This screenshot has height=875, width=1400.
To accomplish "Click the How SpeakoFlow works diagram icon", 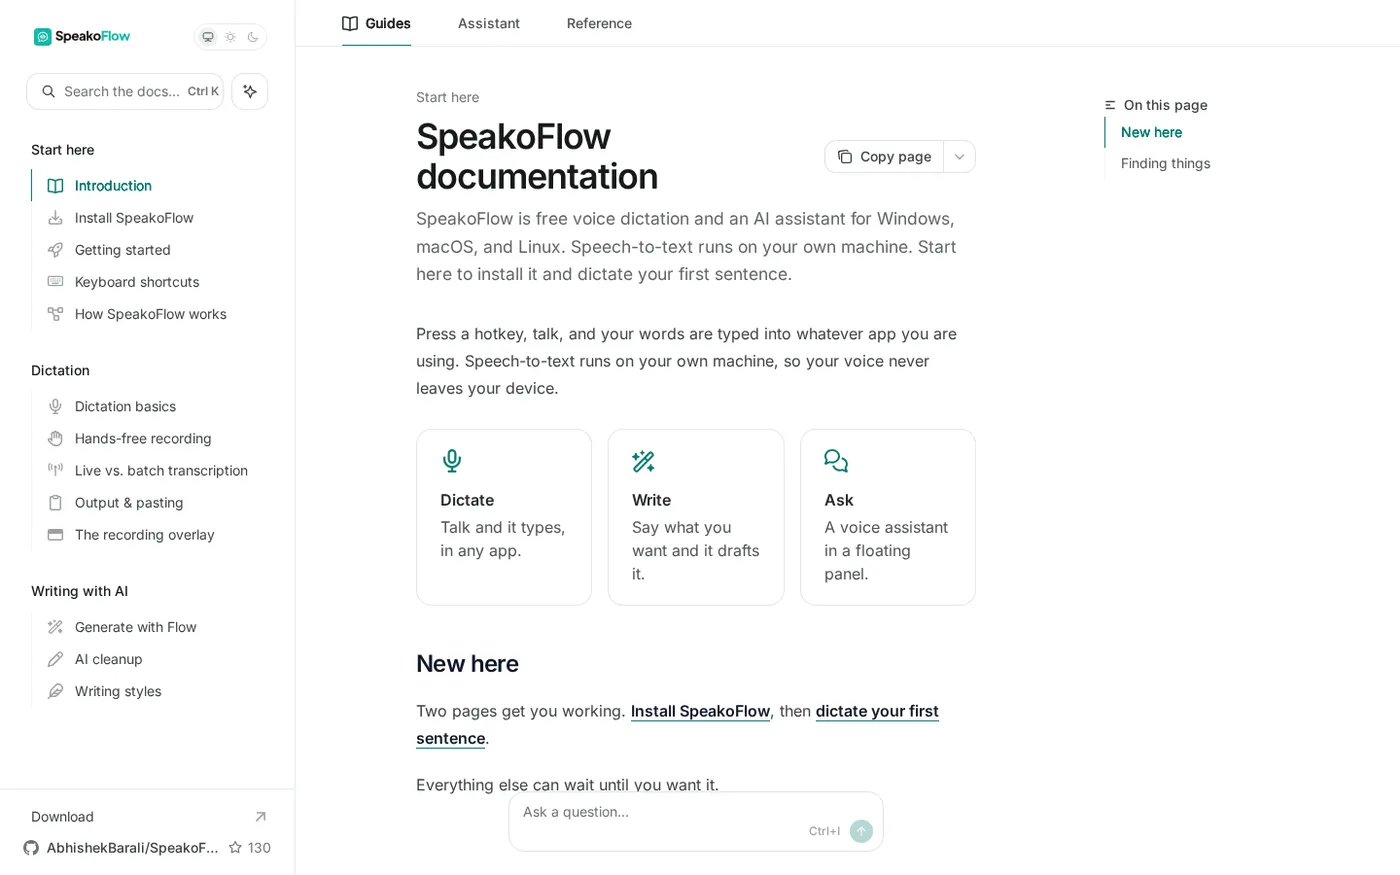I will pyautogui.click(x=56, y=314).
